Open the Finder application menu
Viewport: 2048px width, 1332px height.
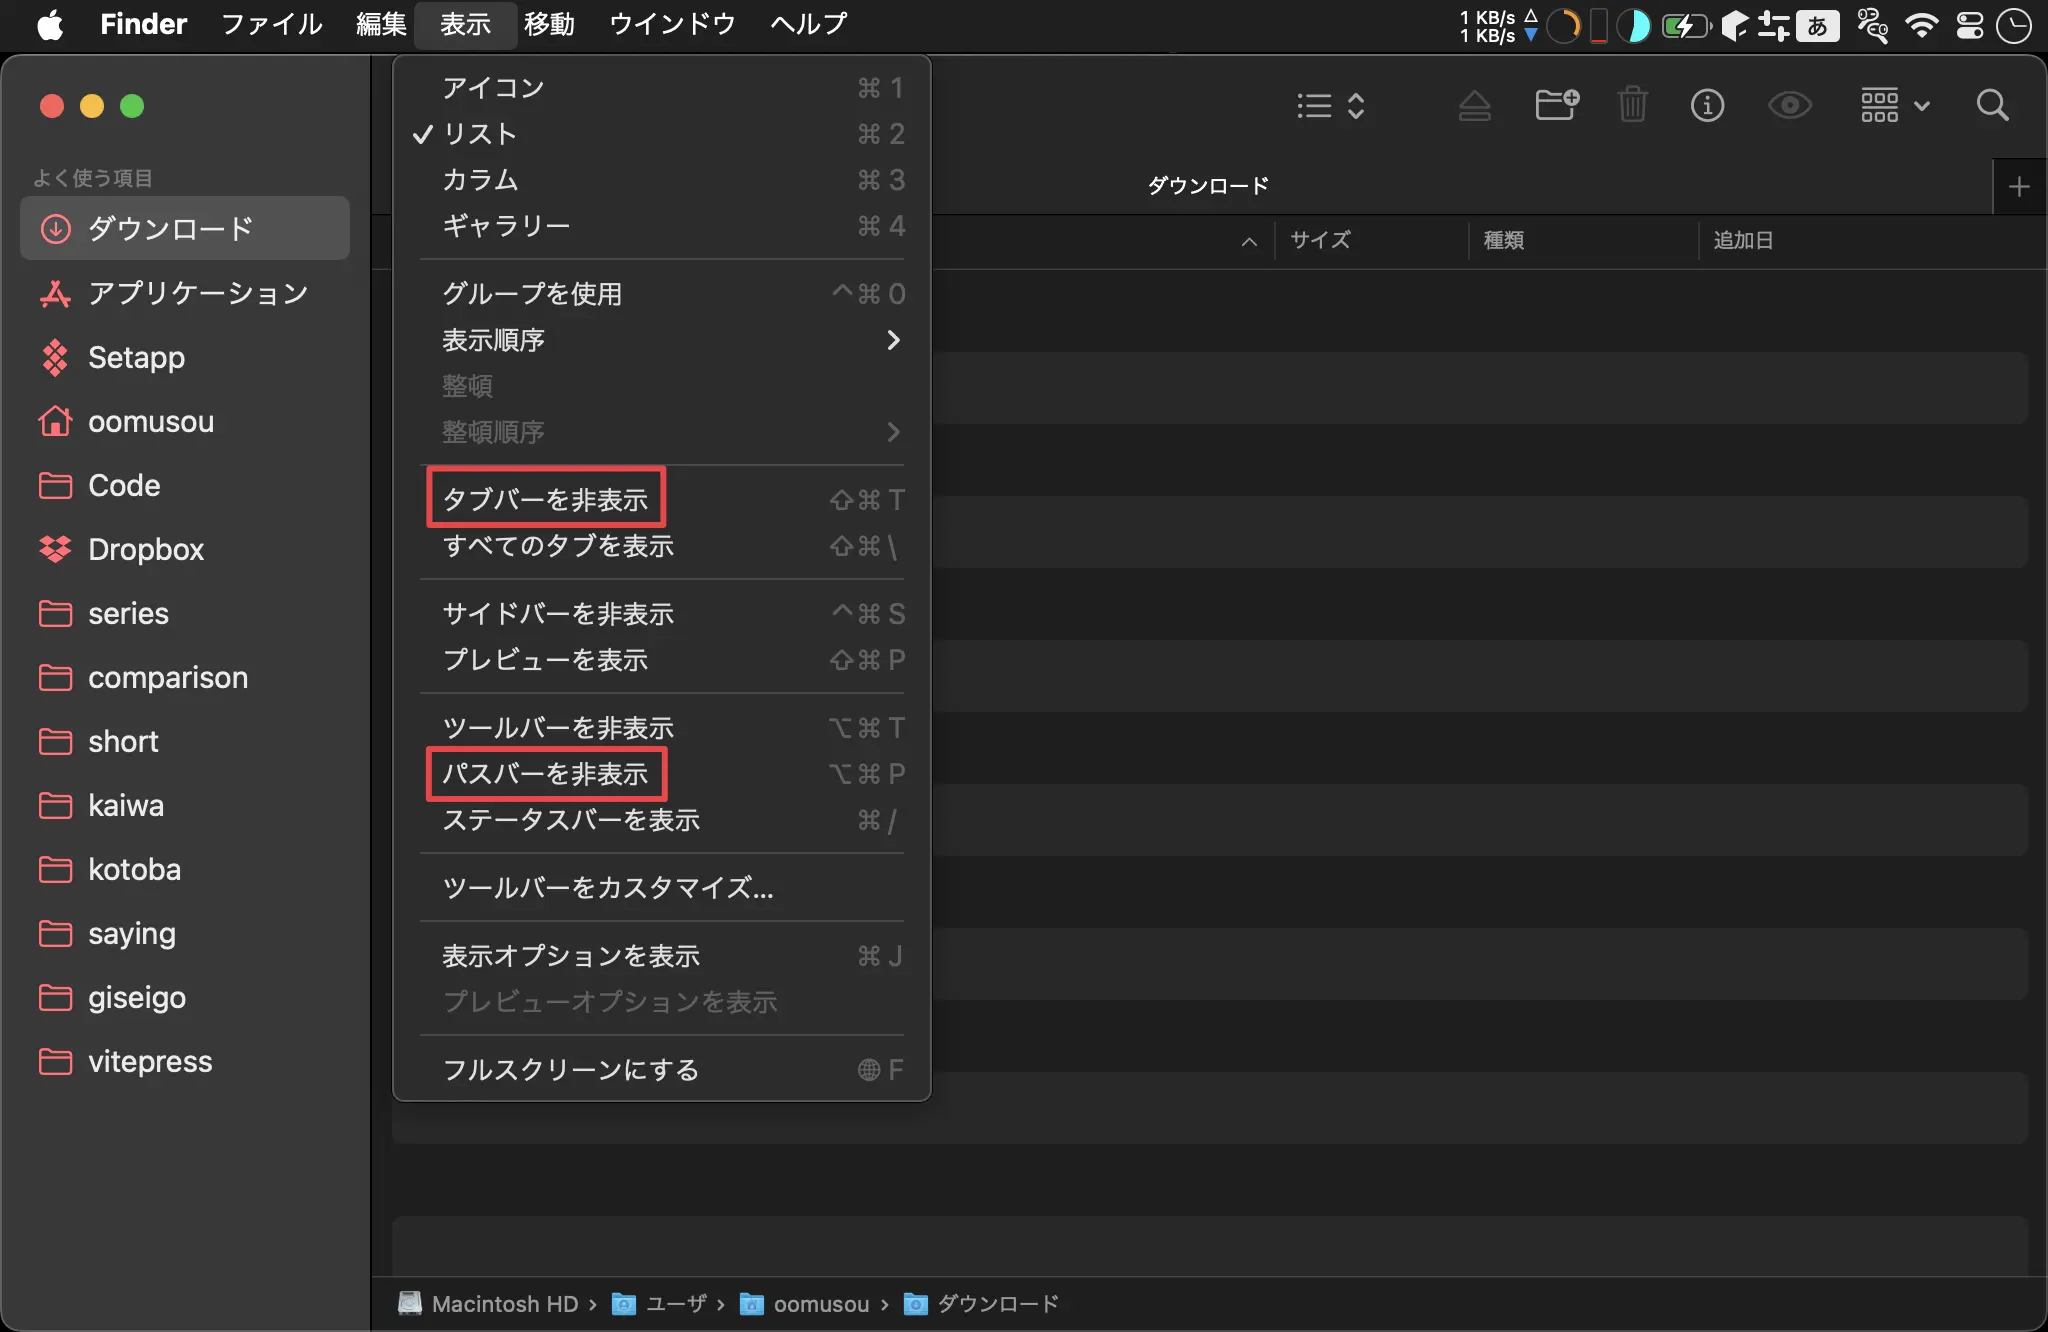click(x=143, y=24)
